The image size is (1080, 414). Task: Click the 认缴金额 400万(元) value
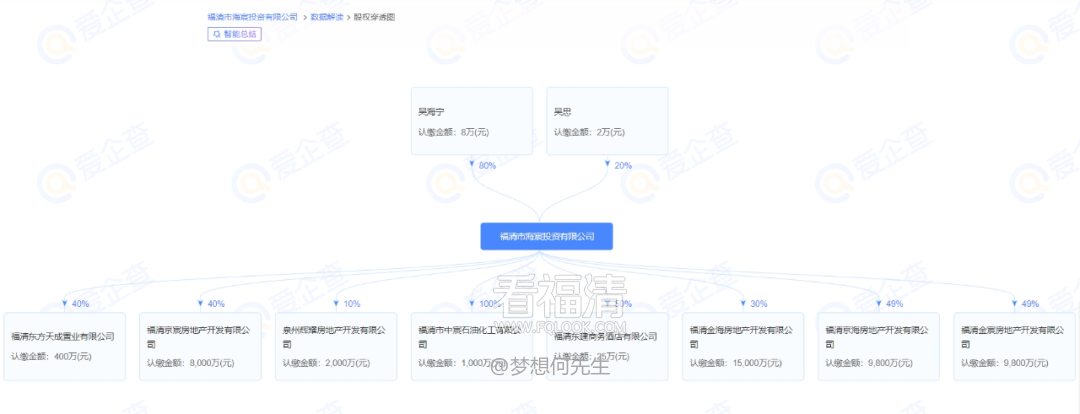[x=51, y=357]
